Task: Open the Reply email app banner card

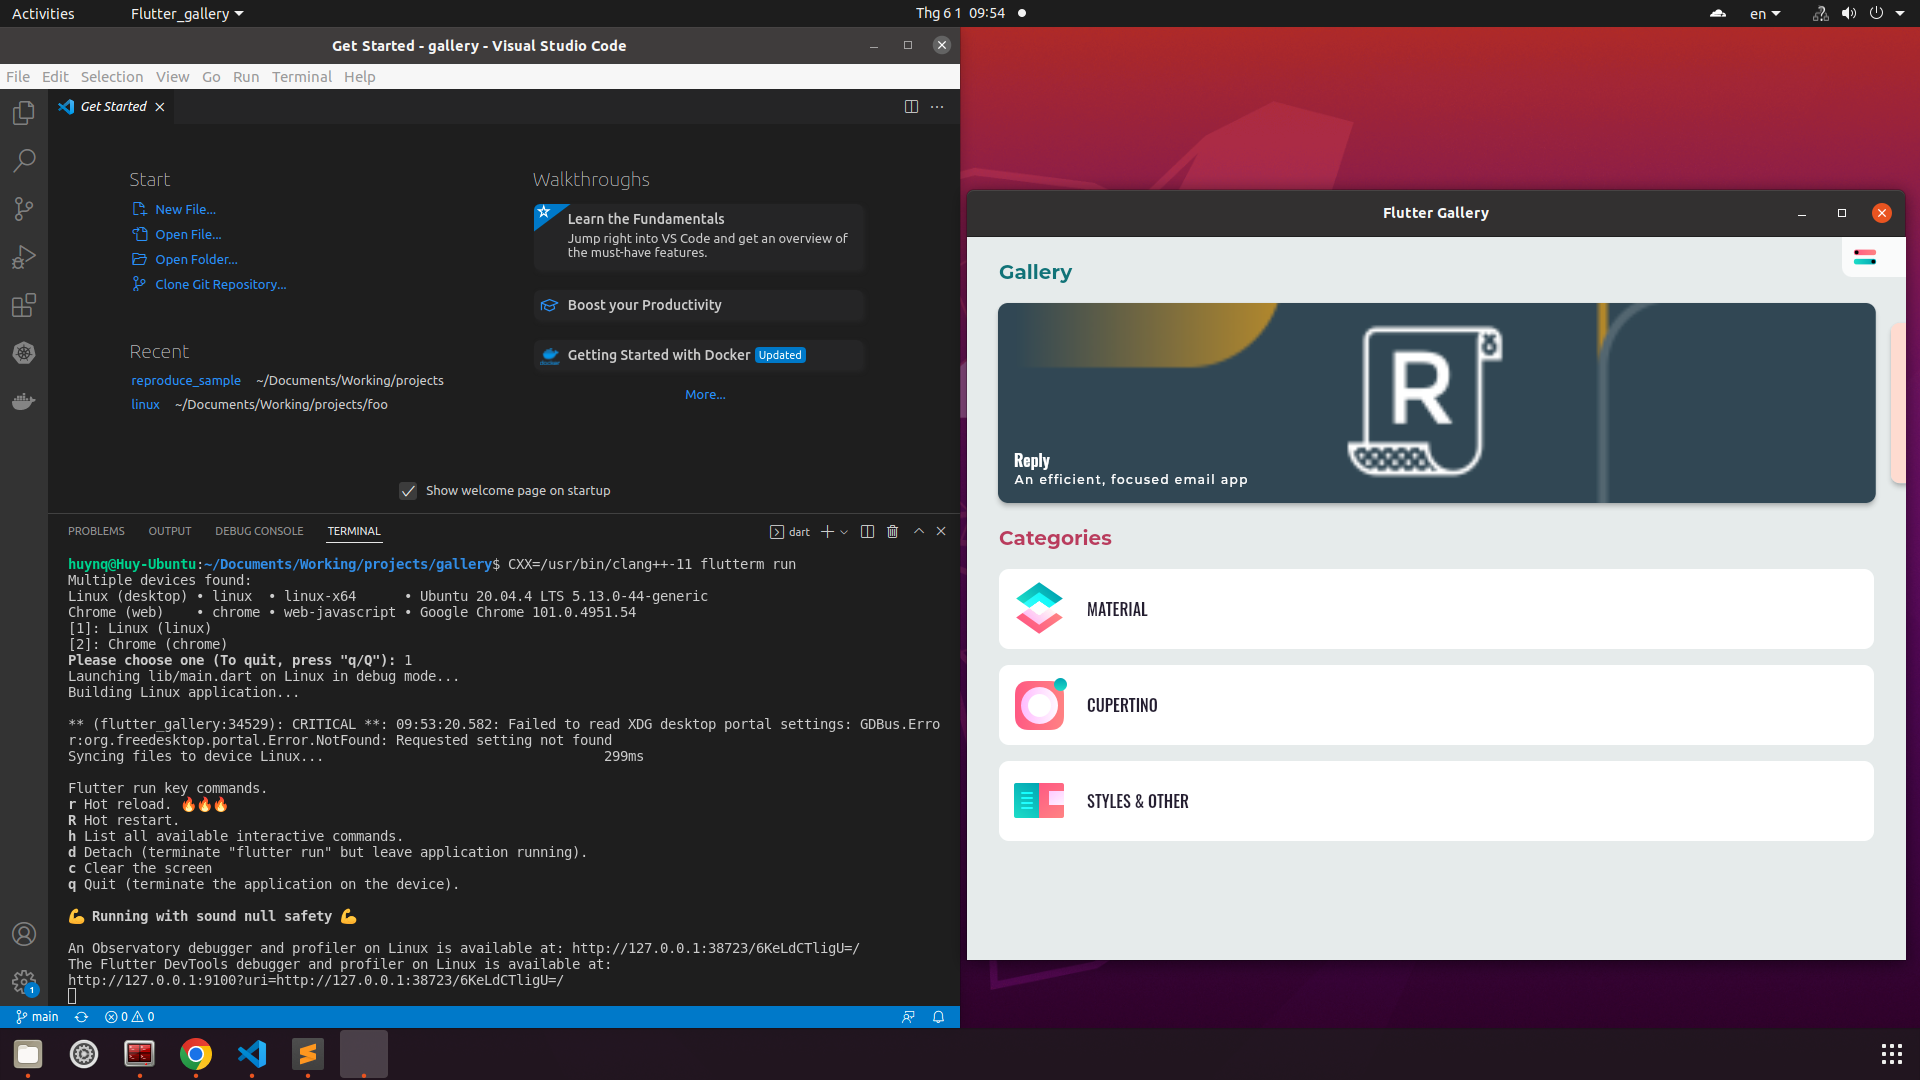Action: coord(1435,402)
